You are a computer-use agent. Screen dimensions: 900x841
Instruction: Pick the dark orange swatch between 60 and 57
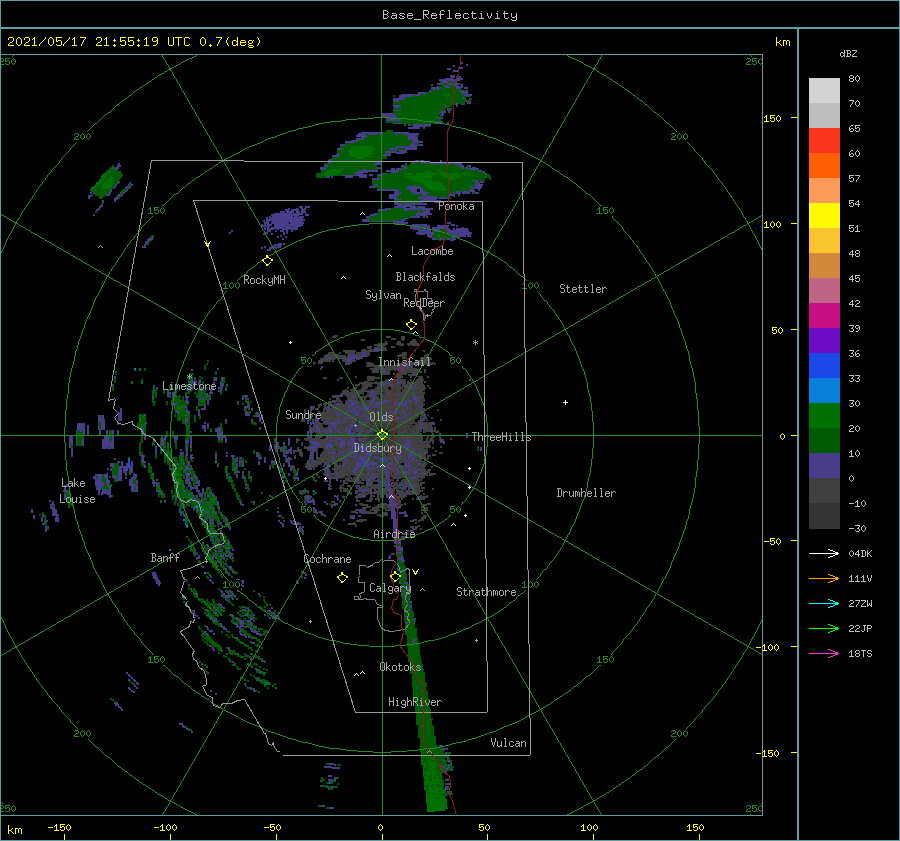tap(824, 166)
